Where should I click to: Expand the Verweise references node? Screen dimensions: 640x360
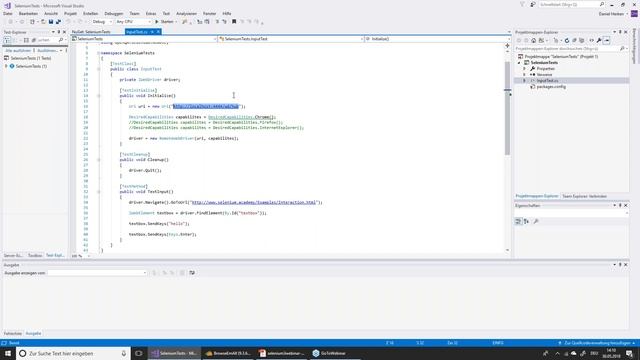[524, 75]
